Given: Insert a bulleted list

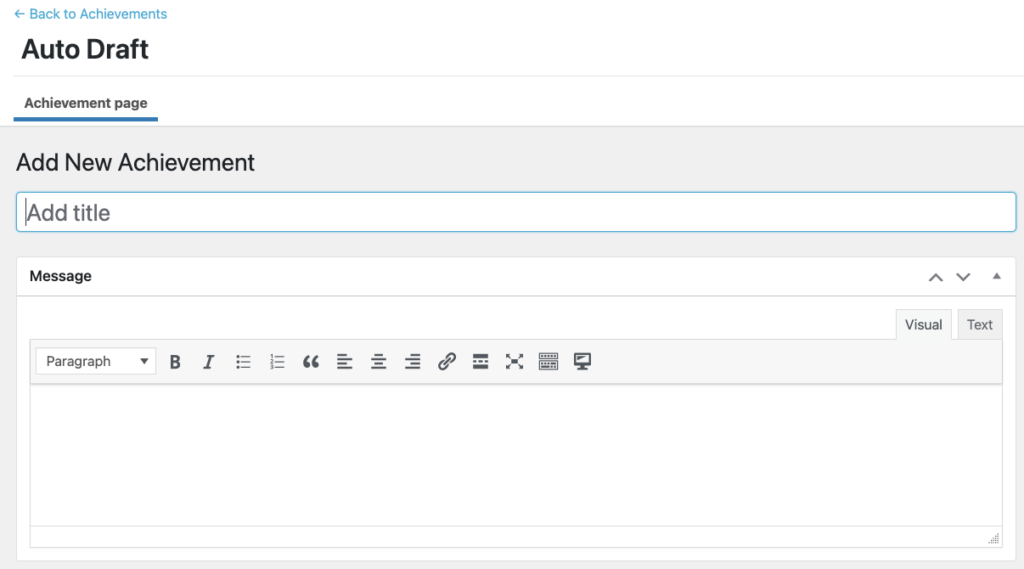Looking at the screenshot, I should pyautogui.click(x=243, y=362).
